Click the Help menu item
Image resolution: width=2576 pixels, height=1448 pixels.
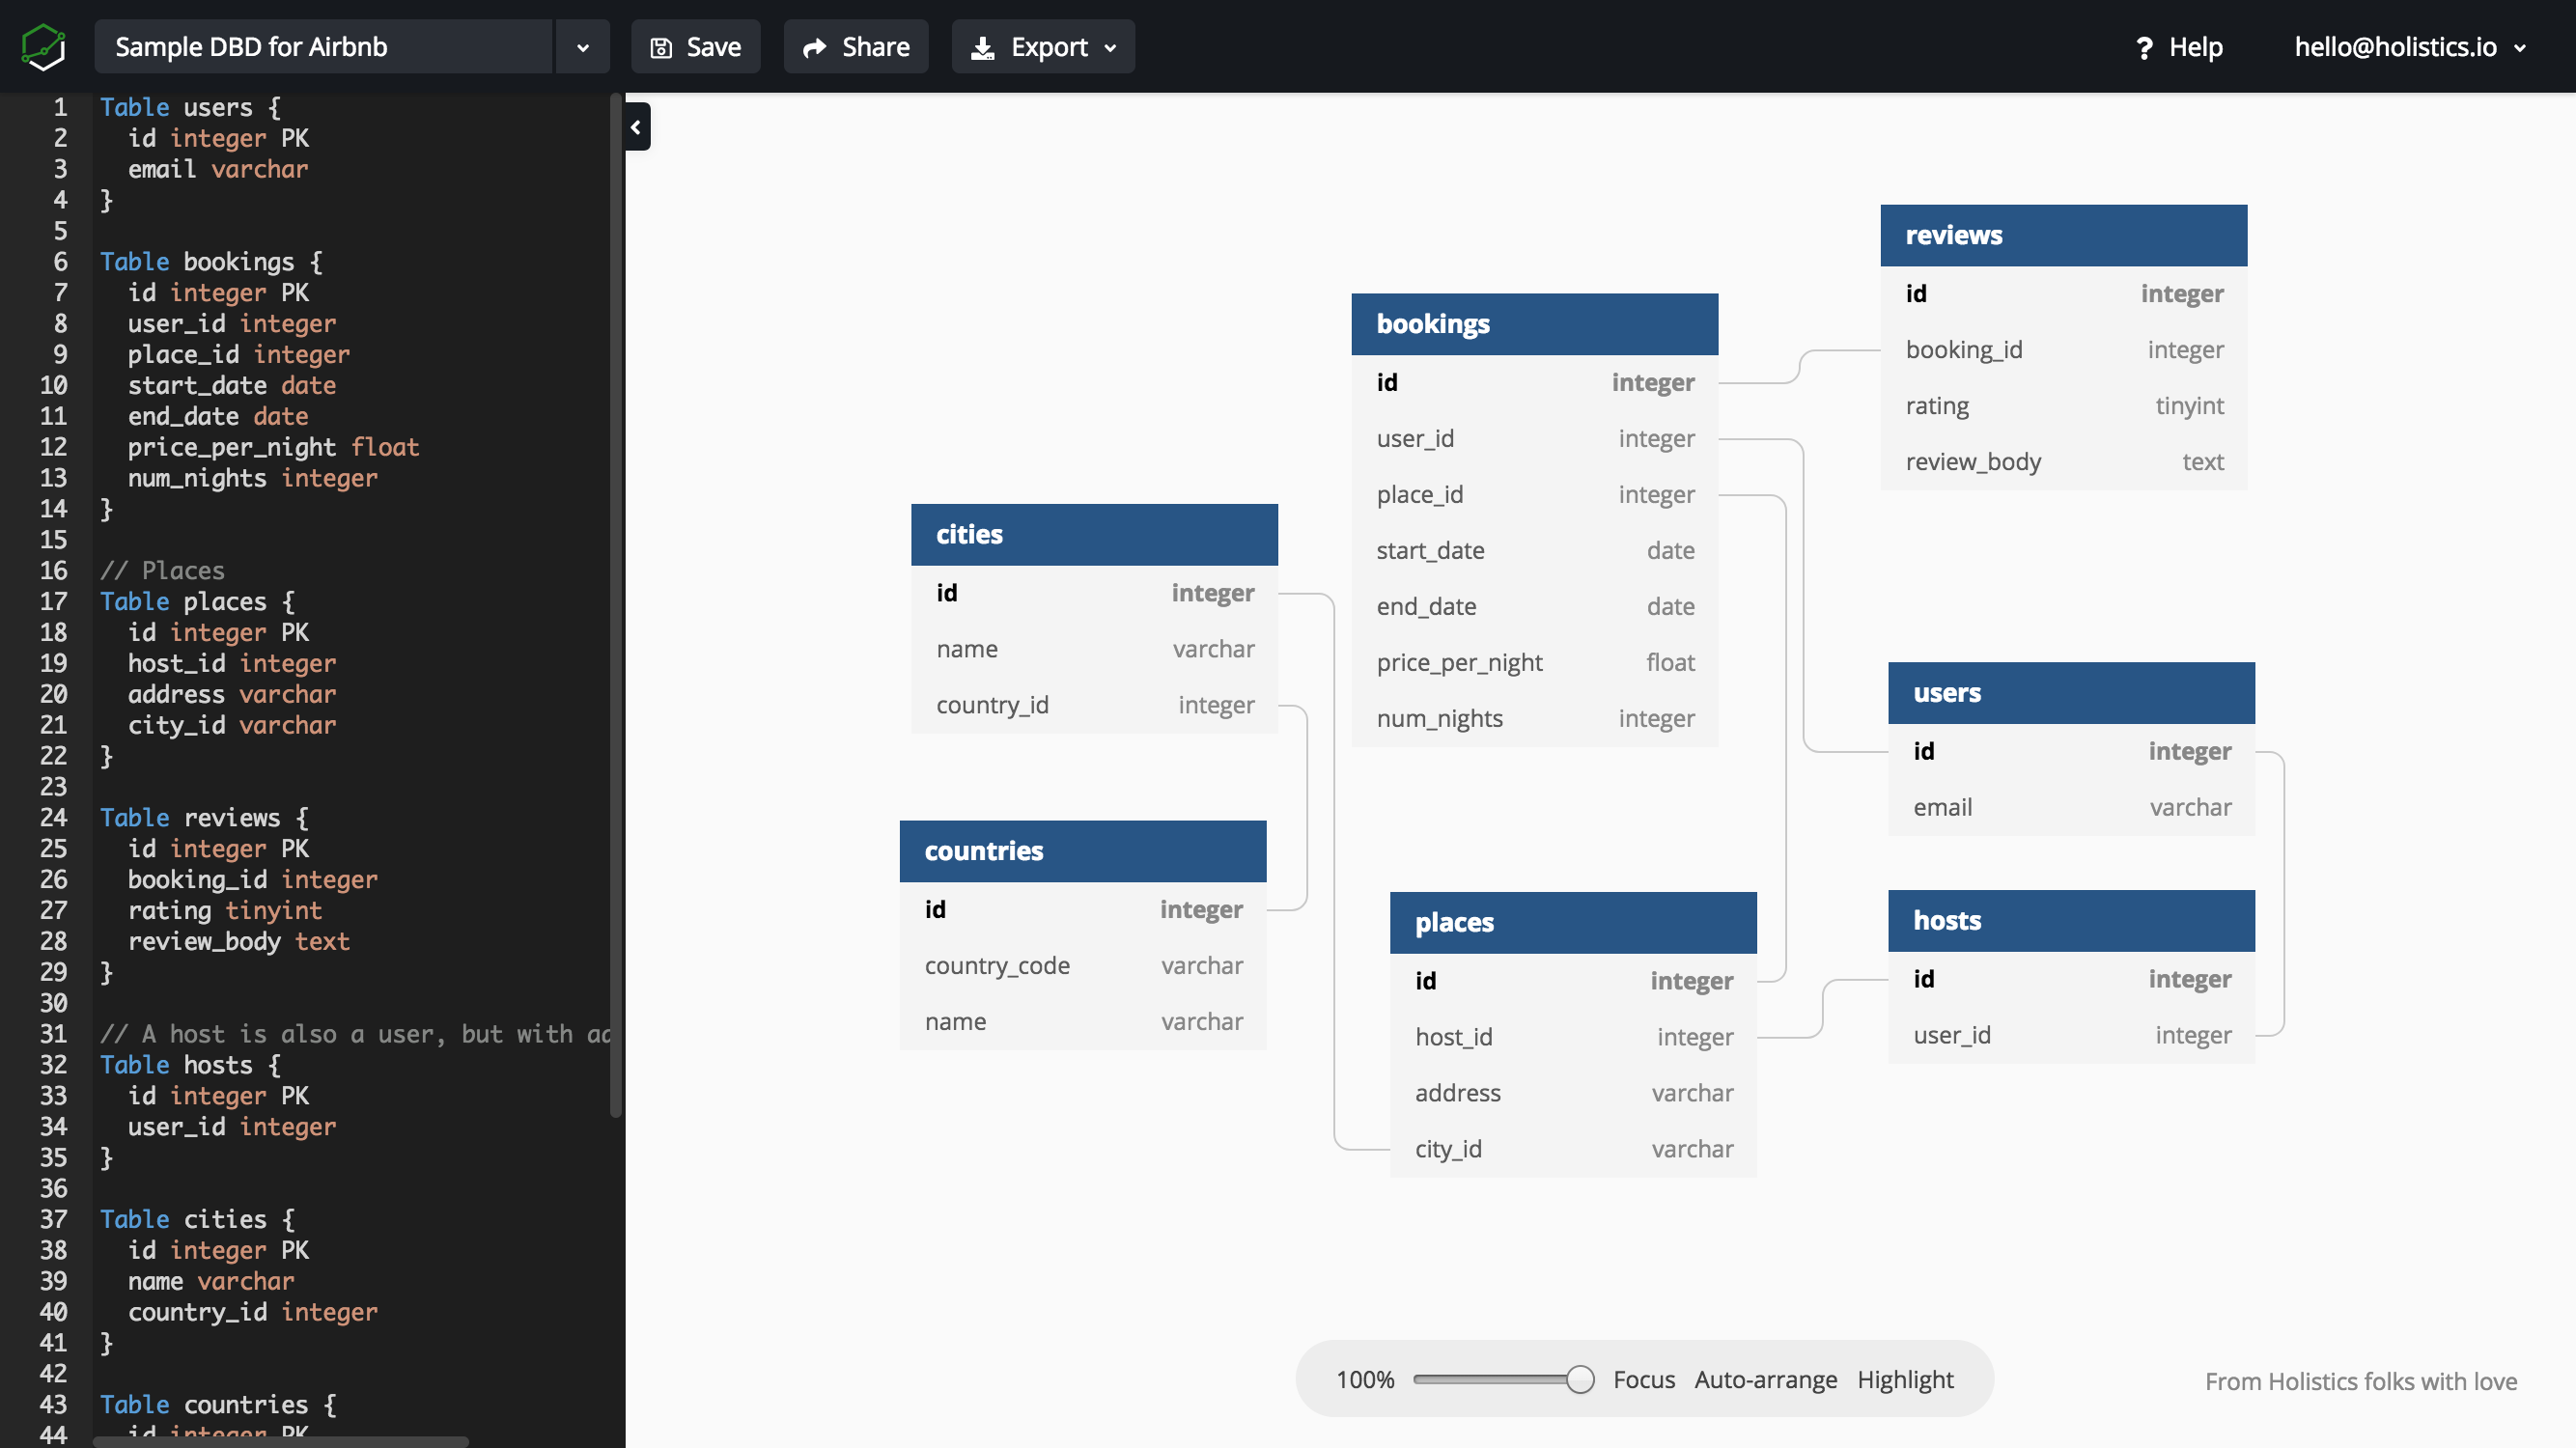[x=2178, y=46]
